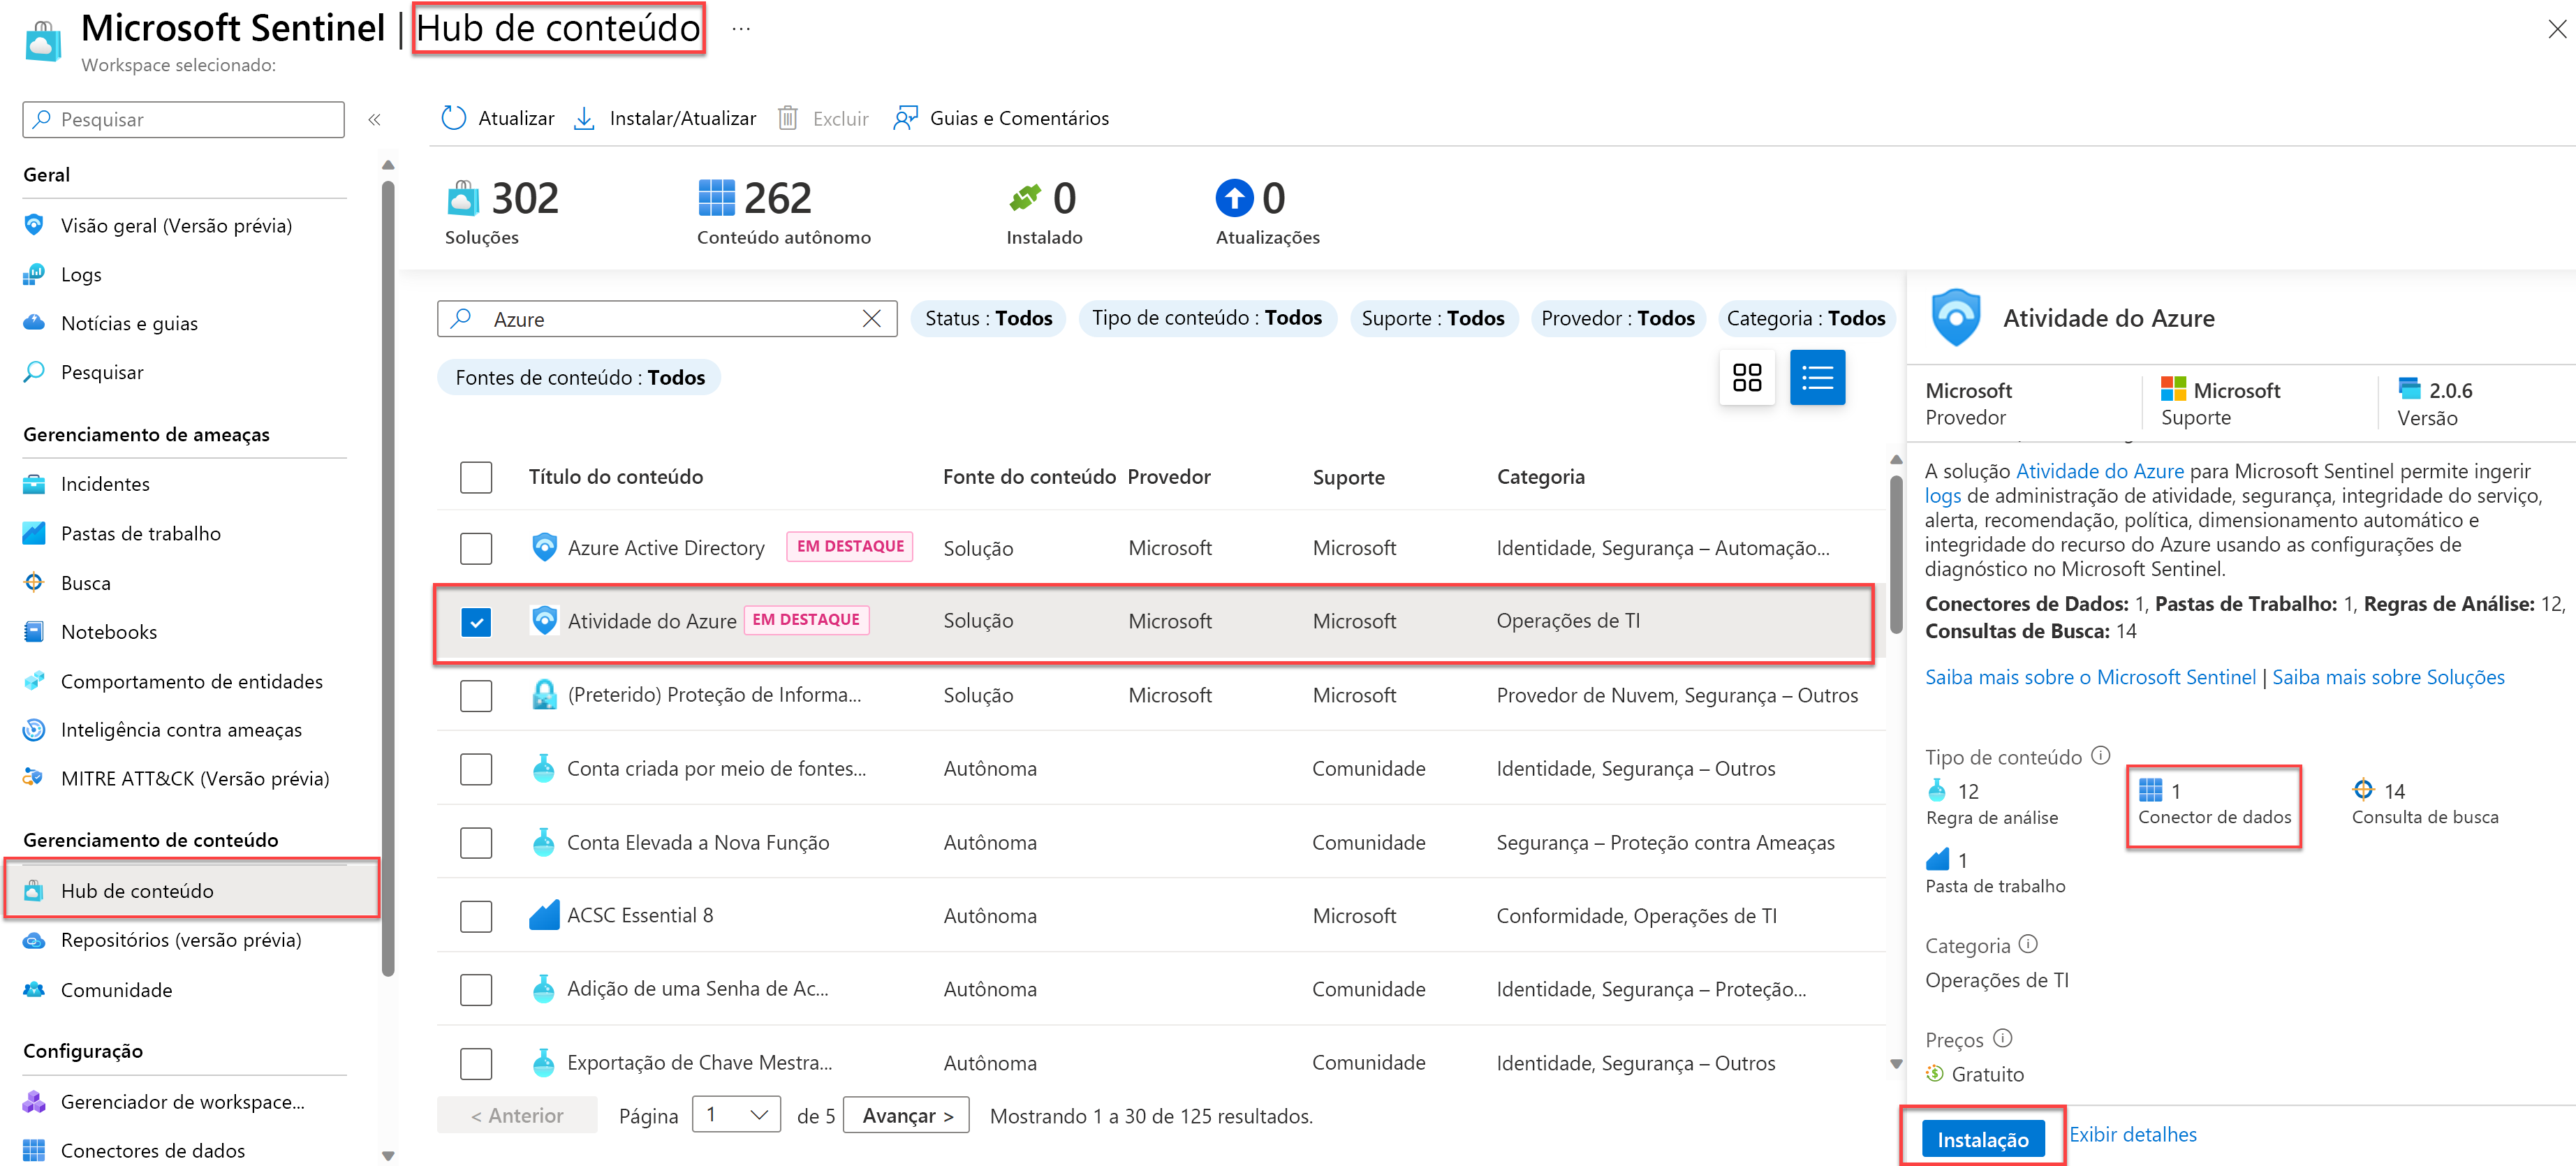2576x1166 pixels.
Task: Open Saiba mais sobre o Microsoft Sentinel link
Action: click(x=2090, y=677)
